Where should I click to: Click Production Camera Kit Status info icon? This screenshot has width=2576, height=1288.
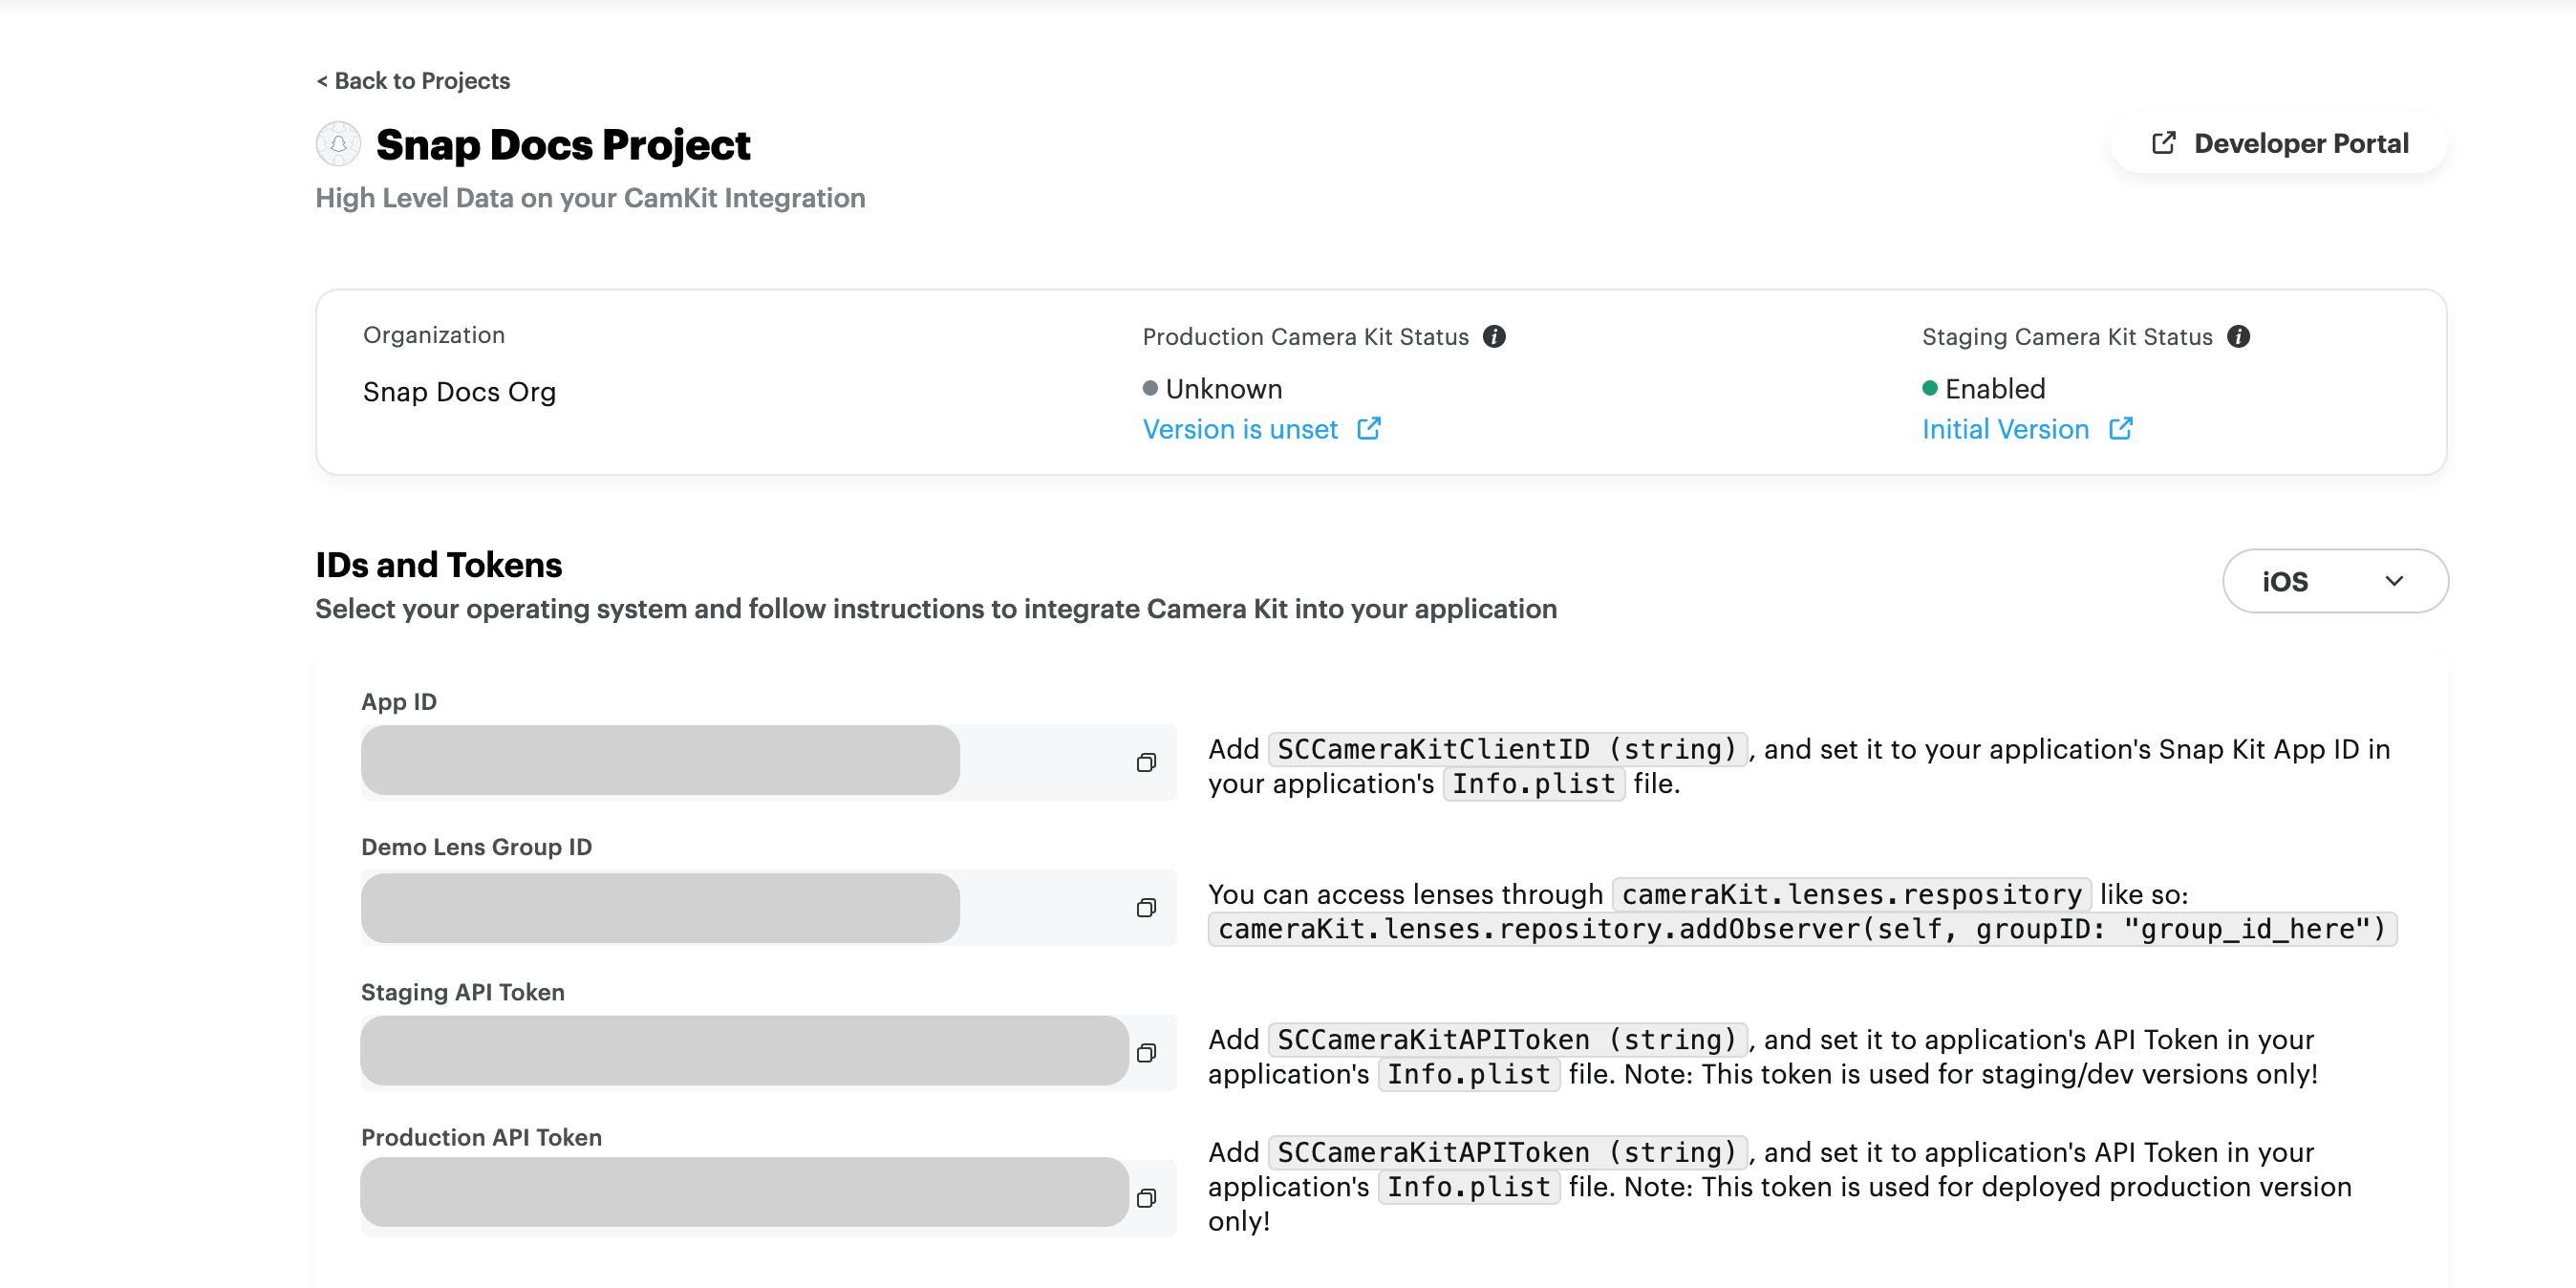click(x=1494, y=337)
